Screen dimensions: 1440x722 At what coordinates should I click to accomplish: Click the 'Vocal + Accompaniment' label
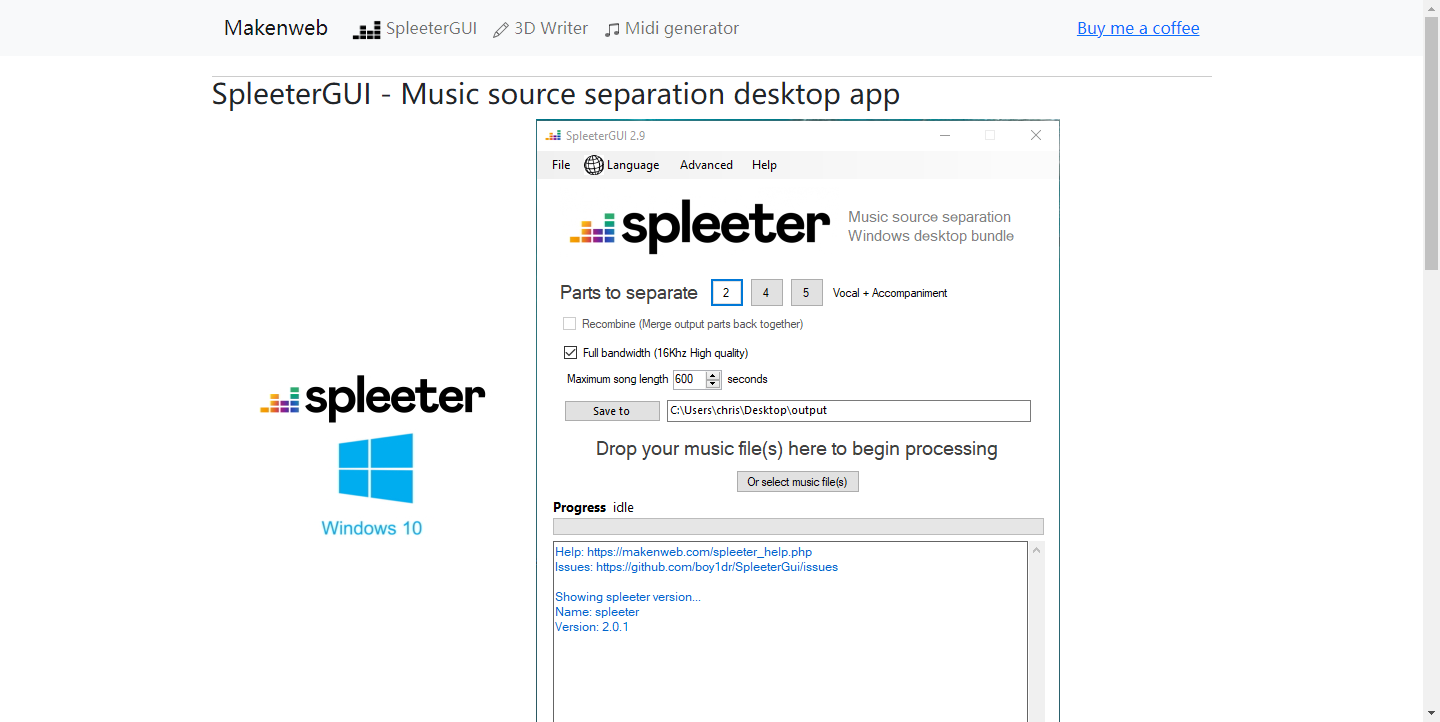(x=890, y=293)
